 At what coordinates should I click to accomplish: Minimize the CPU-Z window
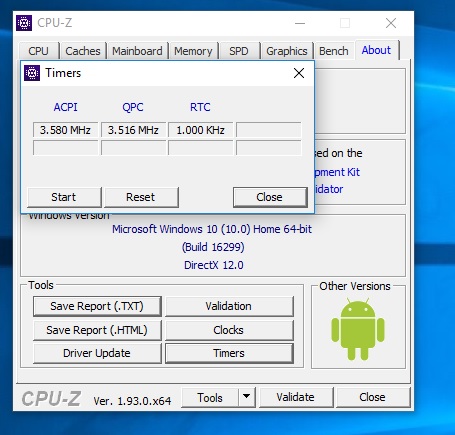point(300,23)
